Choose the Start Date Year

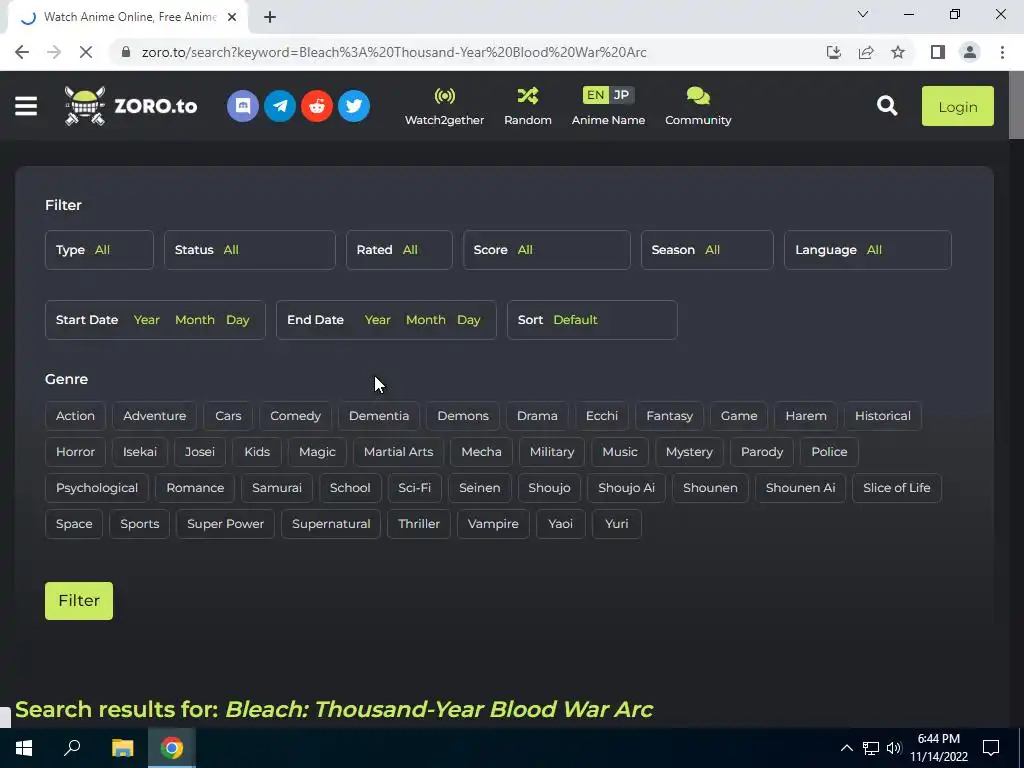146,320
